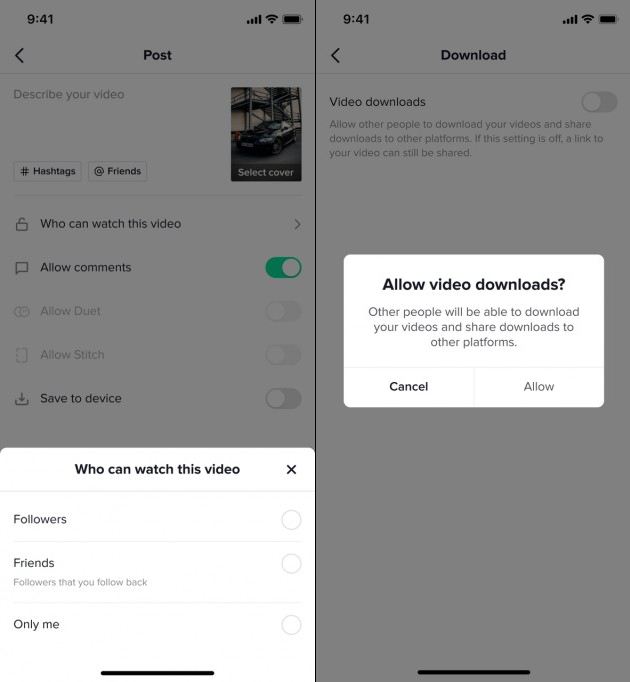Go back from the Post screen
Viewport: 630px width, 682px height.
[x=20, y=56]
